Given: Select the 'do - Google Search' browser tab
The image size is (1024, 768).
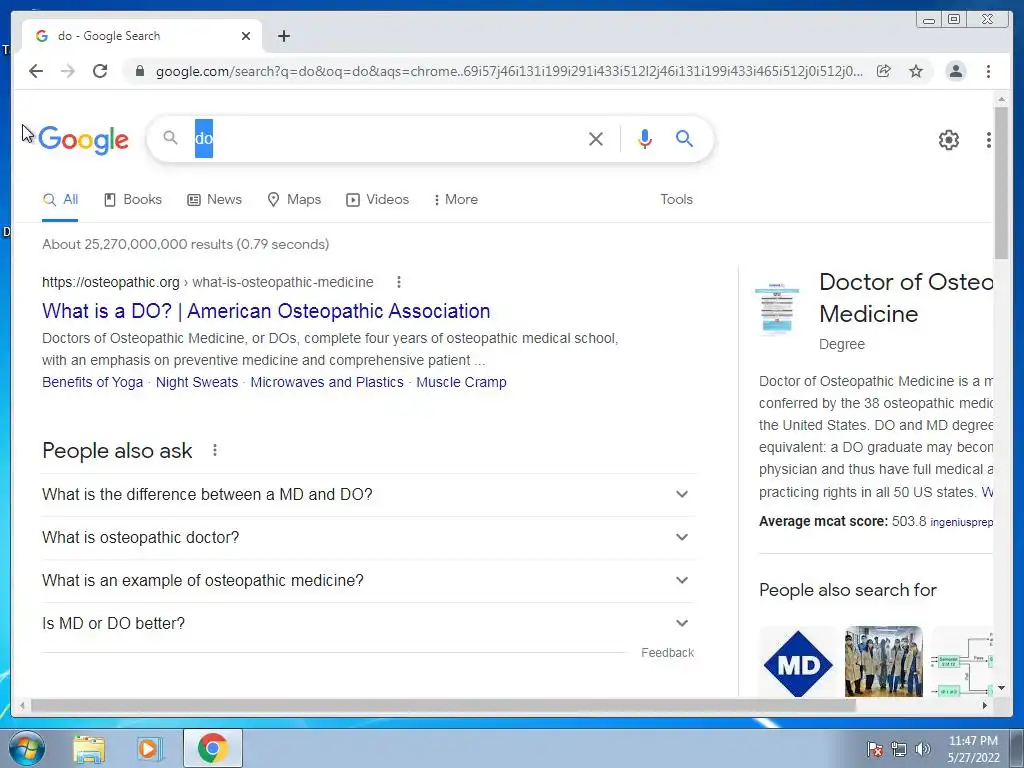Looking at the screenshot, I should [142, 36].
